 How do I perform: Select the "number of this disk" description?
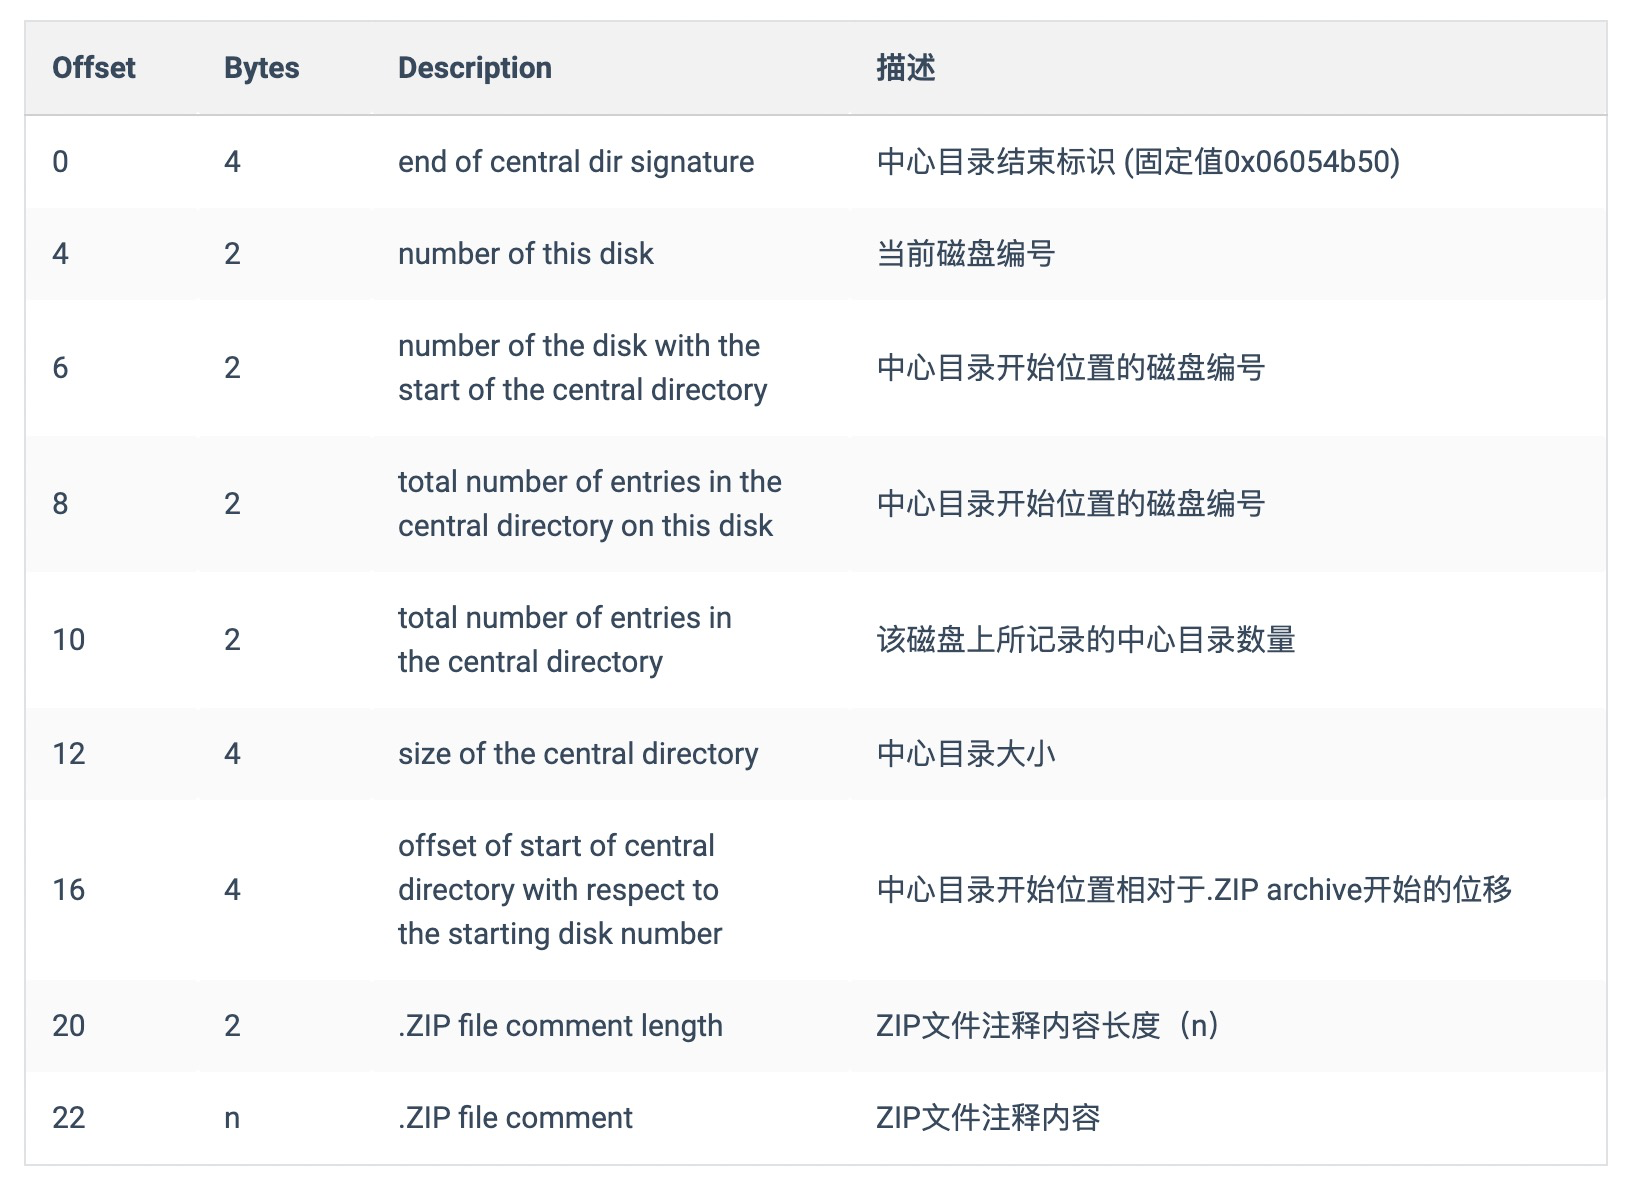525,254
